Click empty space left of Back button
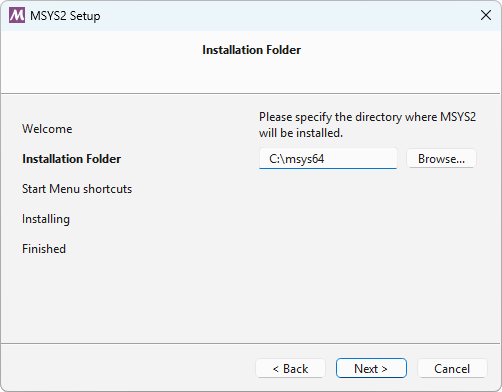The image size is (502, 392). coord(127,368)
